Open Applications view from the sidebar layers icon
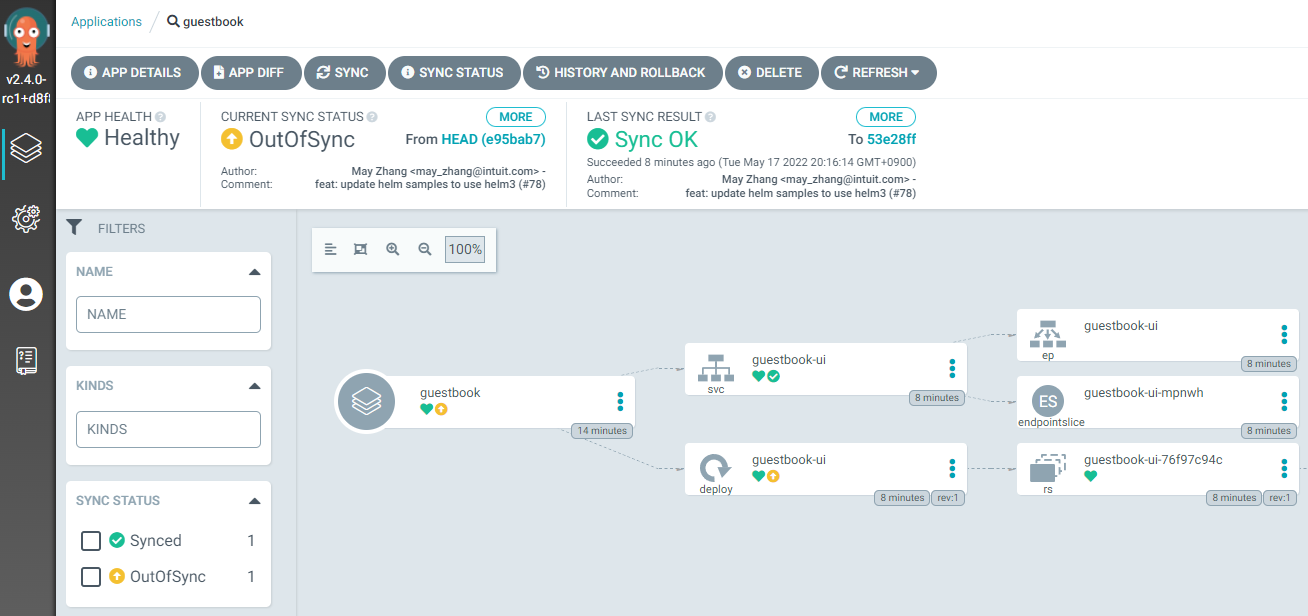The width and height of the screenshot is (1308, 616). pos(26,149)
